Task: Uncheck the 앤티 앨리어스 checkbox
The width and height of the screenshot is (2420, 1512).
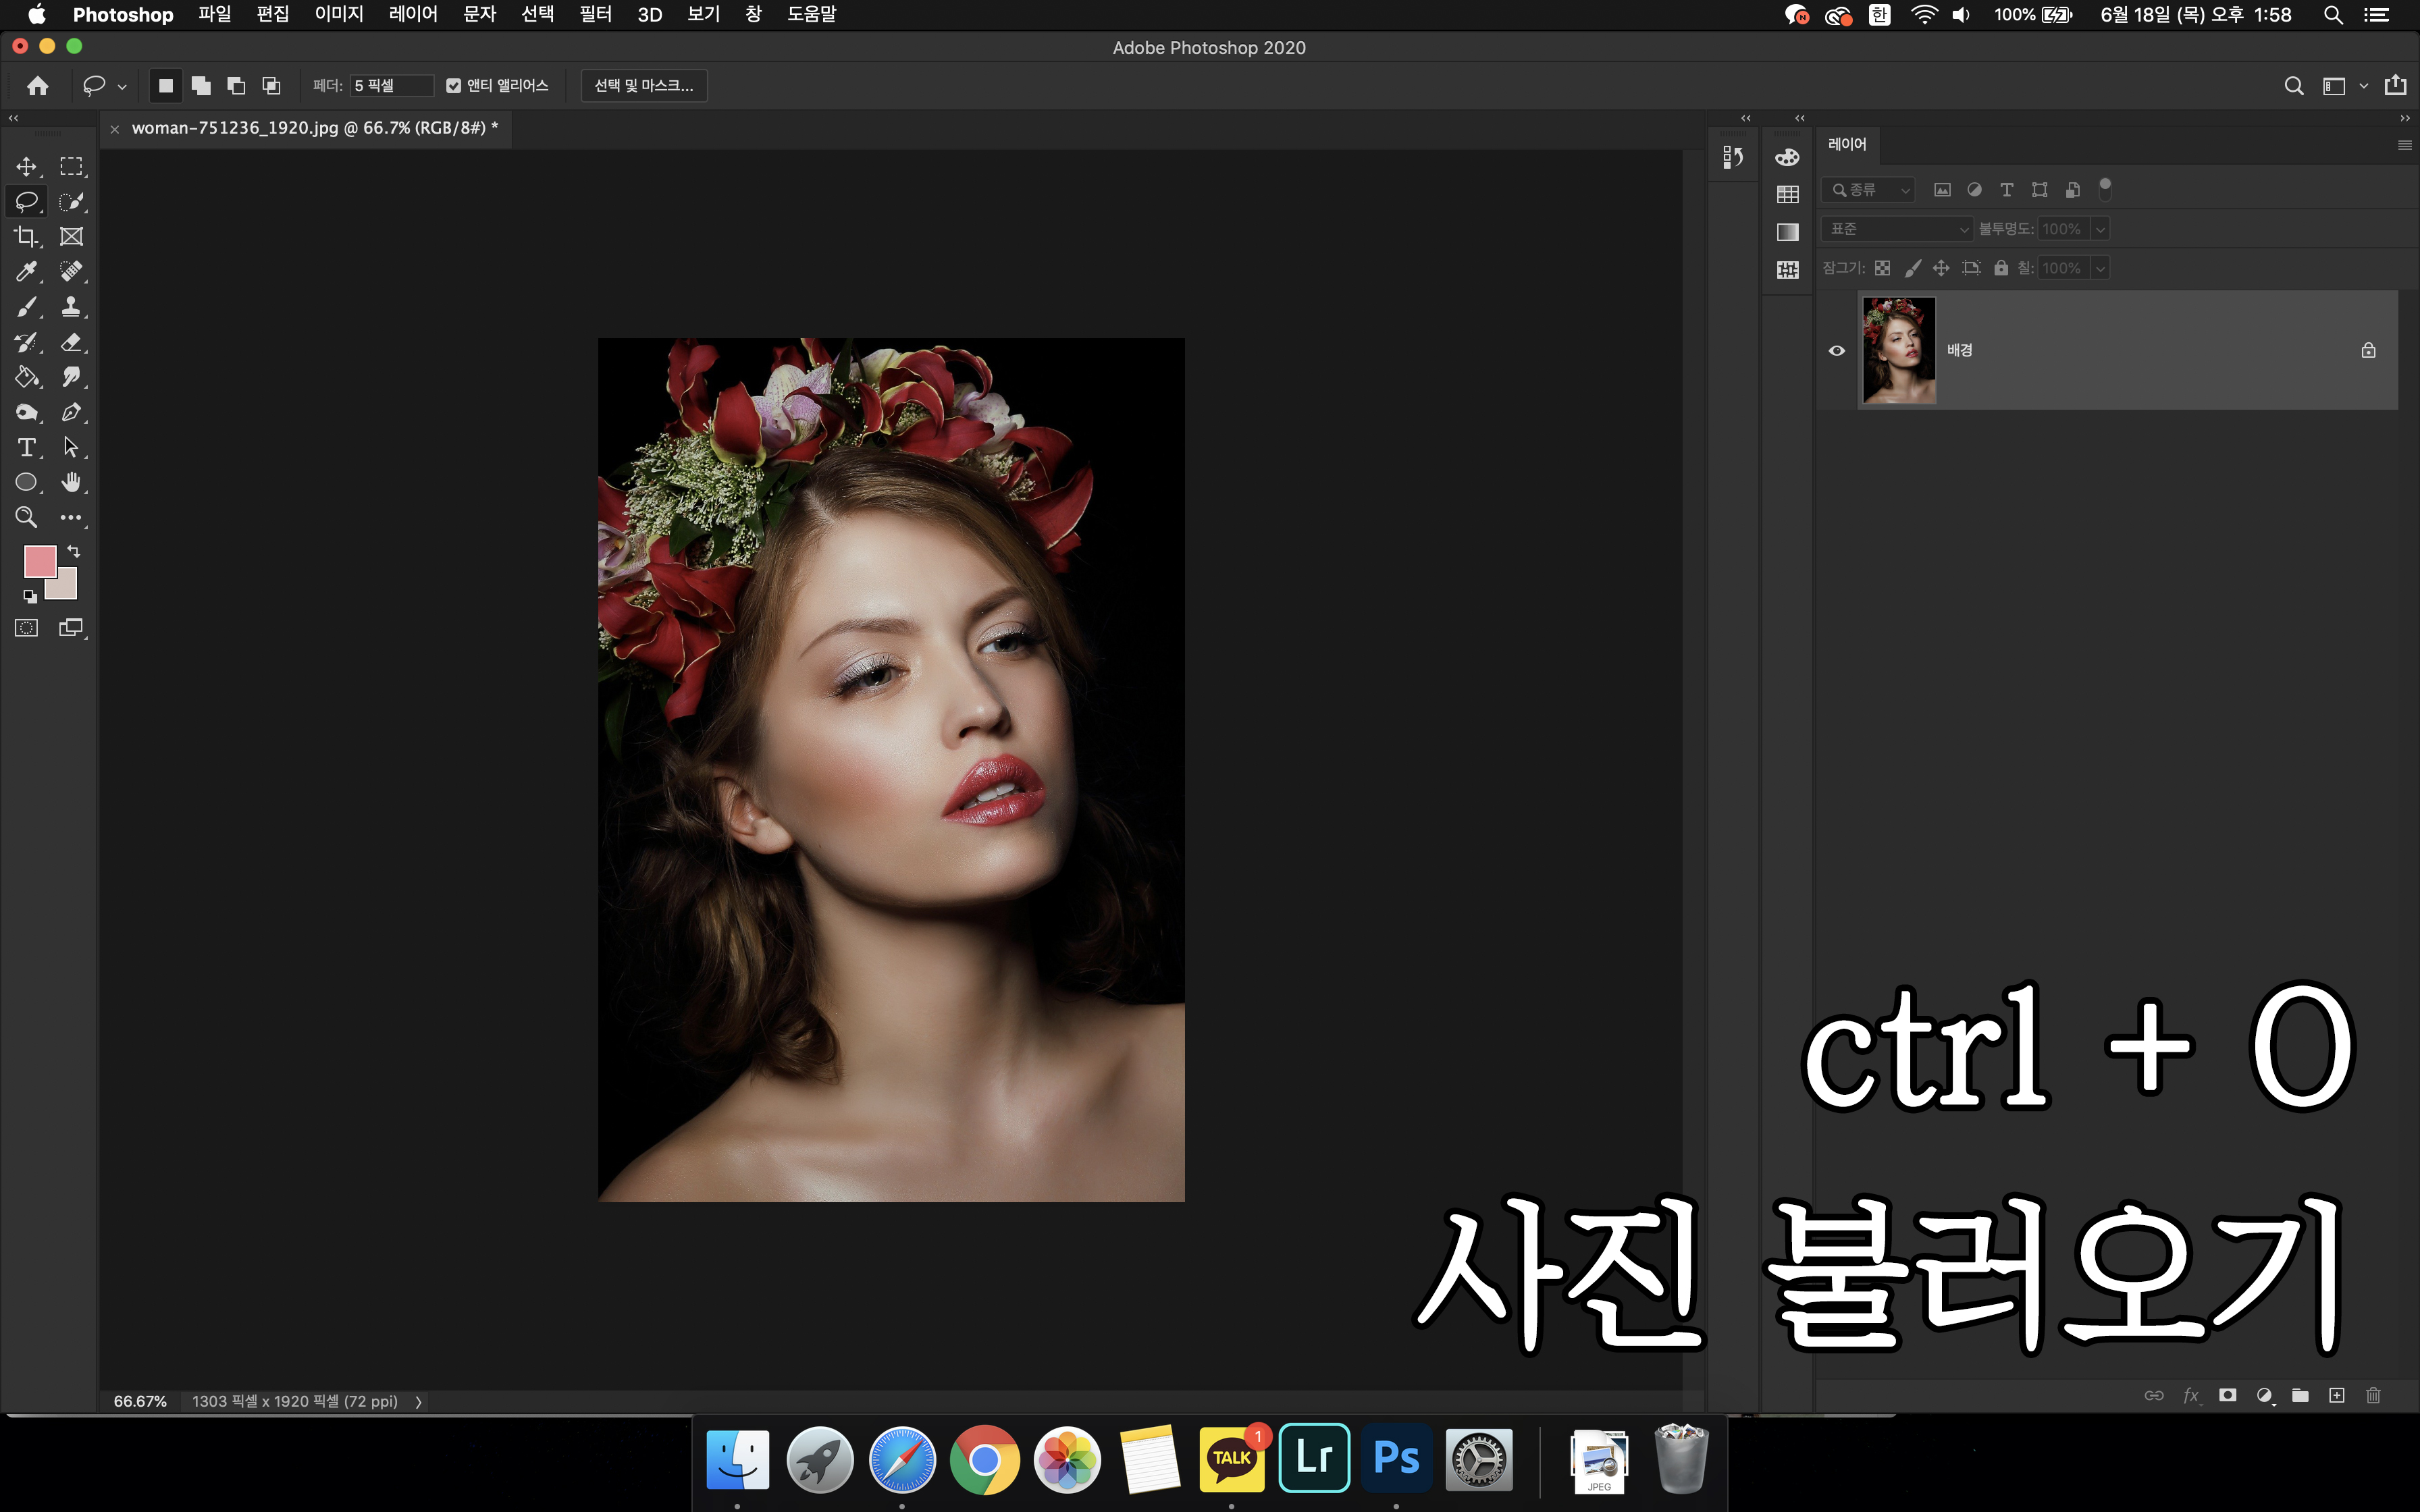Action: 454,86
